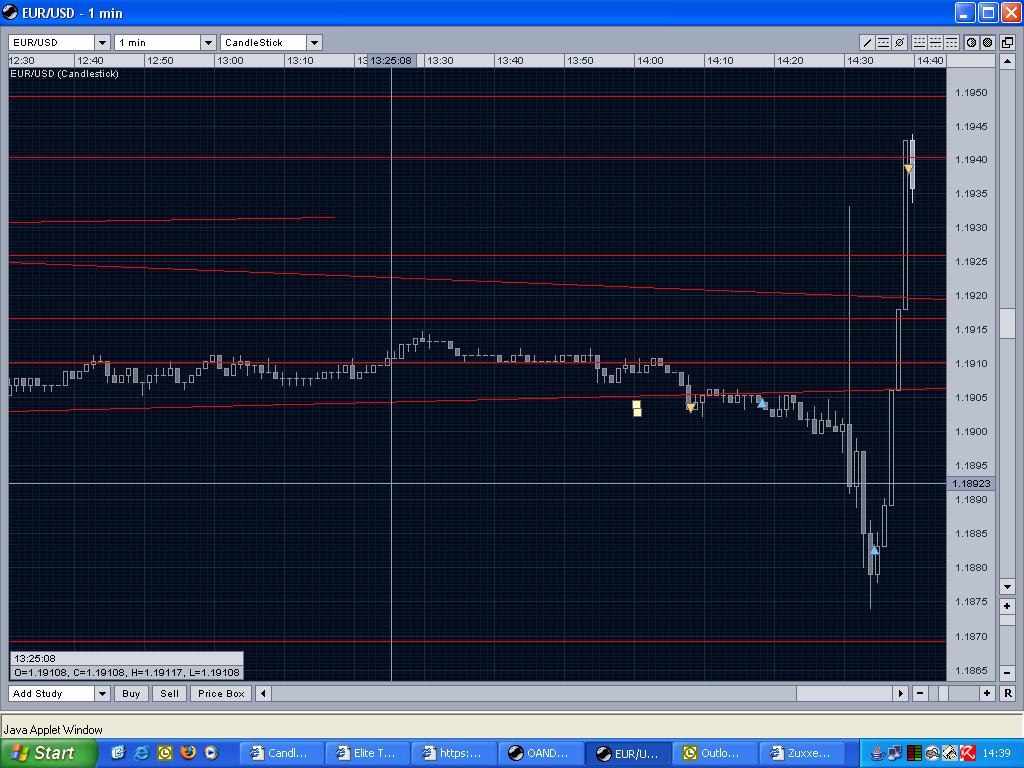Click the erase lines (crossed circle) icon
Image resolution: width=1024 pixels, height=768 pixels.
pyautogui.click(x=899, y=43)
